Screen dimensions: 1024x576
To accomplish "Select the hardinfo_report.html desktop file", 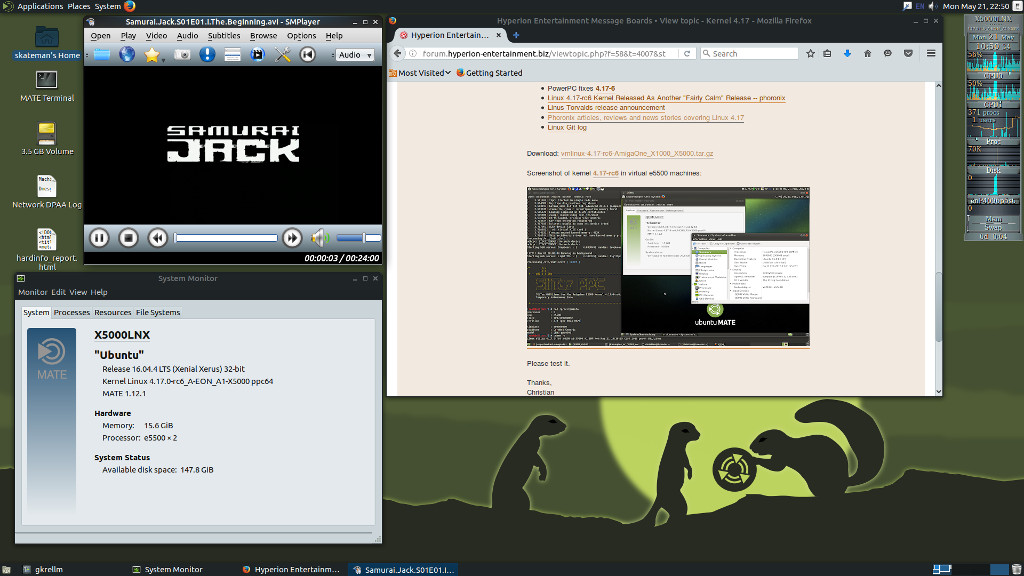I will [46, 249].
